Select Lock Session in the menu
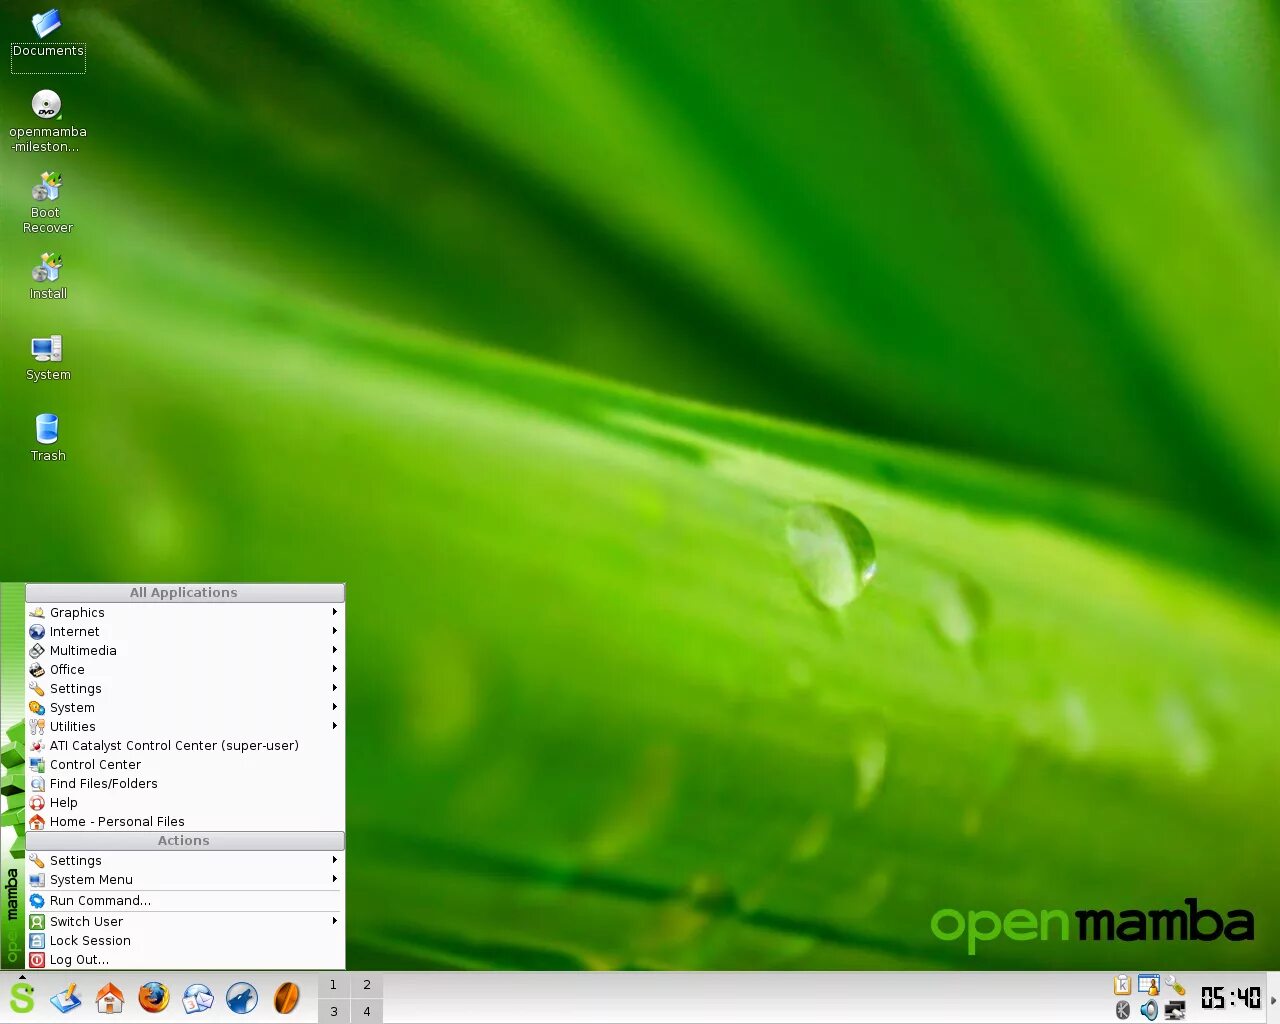 (185, 940)
